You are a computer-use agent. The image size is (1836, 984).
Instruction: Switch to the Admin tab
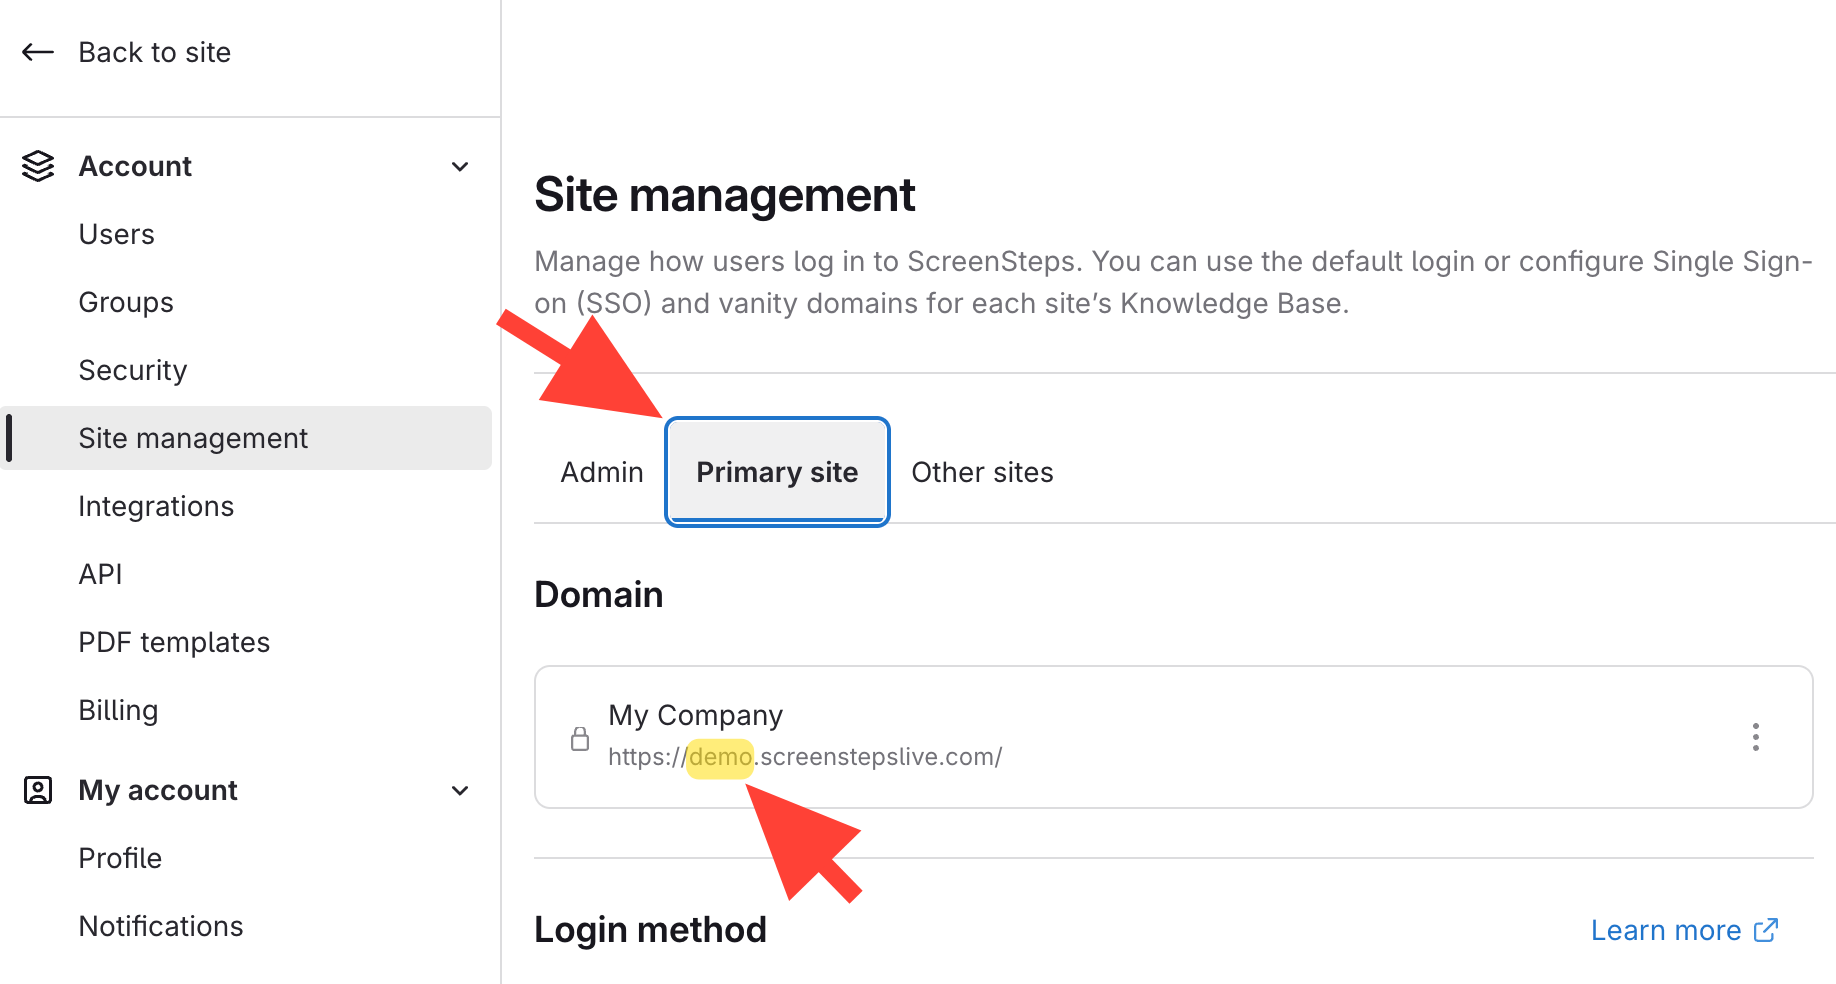click(602, 472)
